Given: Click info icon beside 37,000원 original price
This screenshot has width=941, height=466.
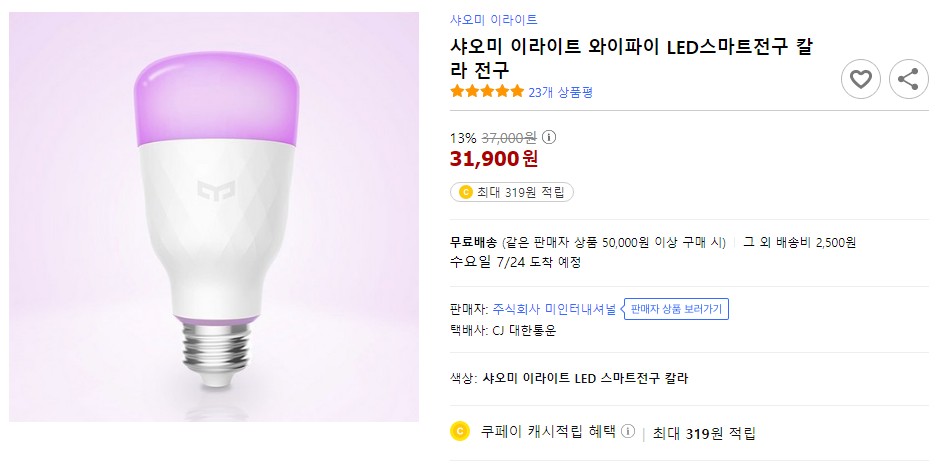Looking at the screenshot, I should coord(549,138).
